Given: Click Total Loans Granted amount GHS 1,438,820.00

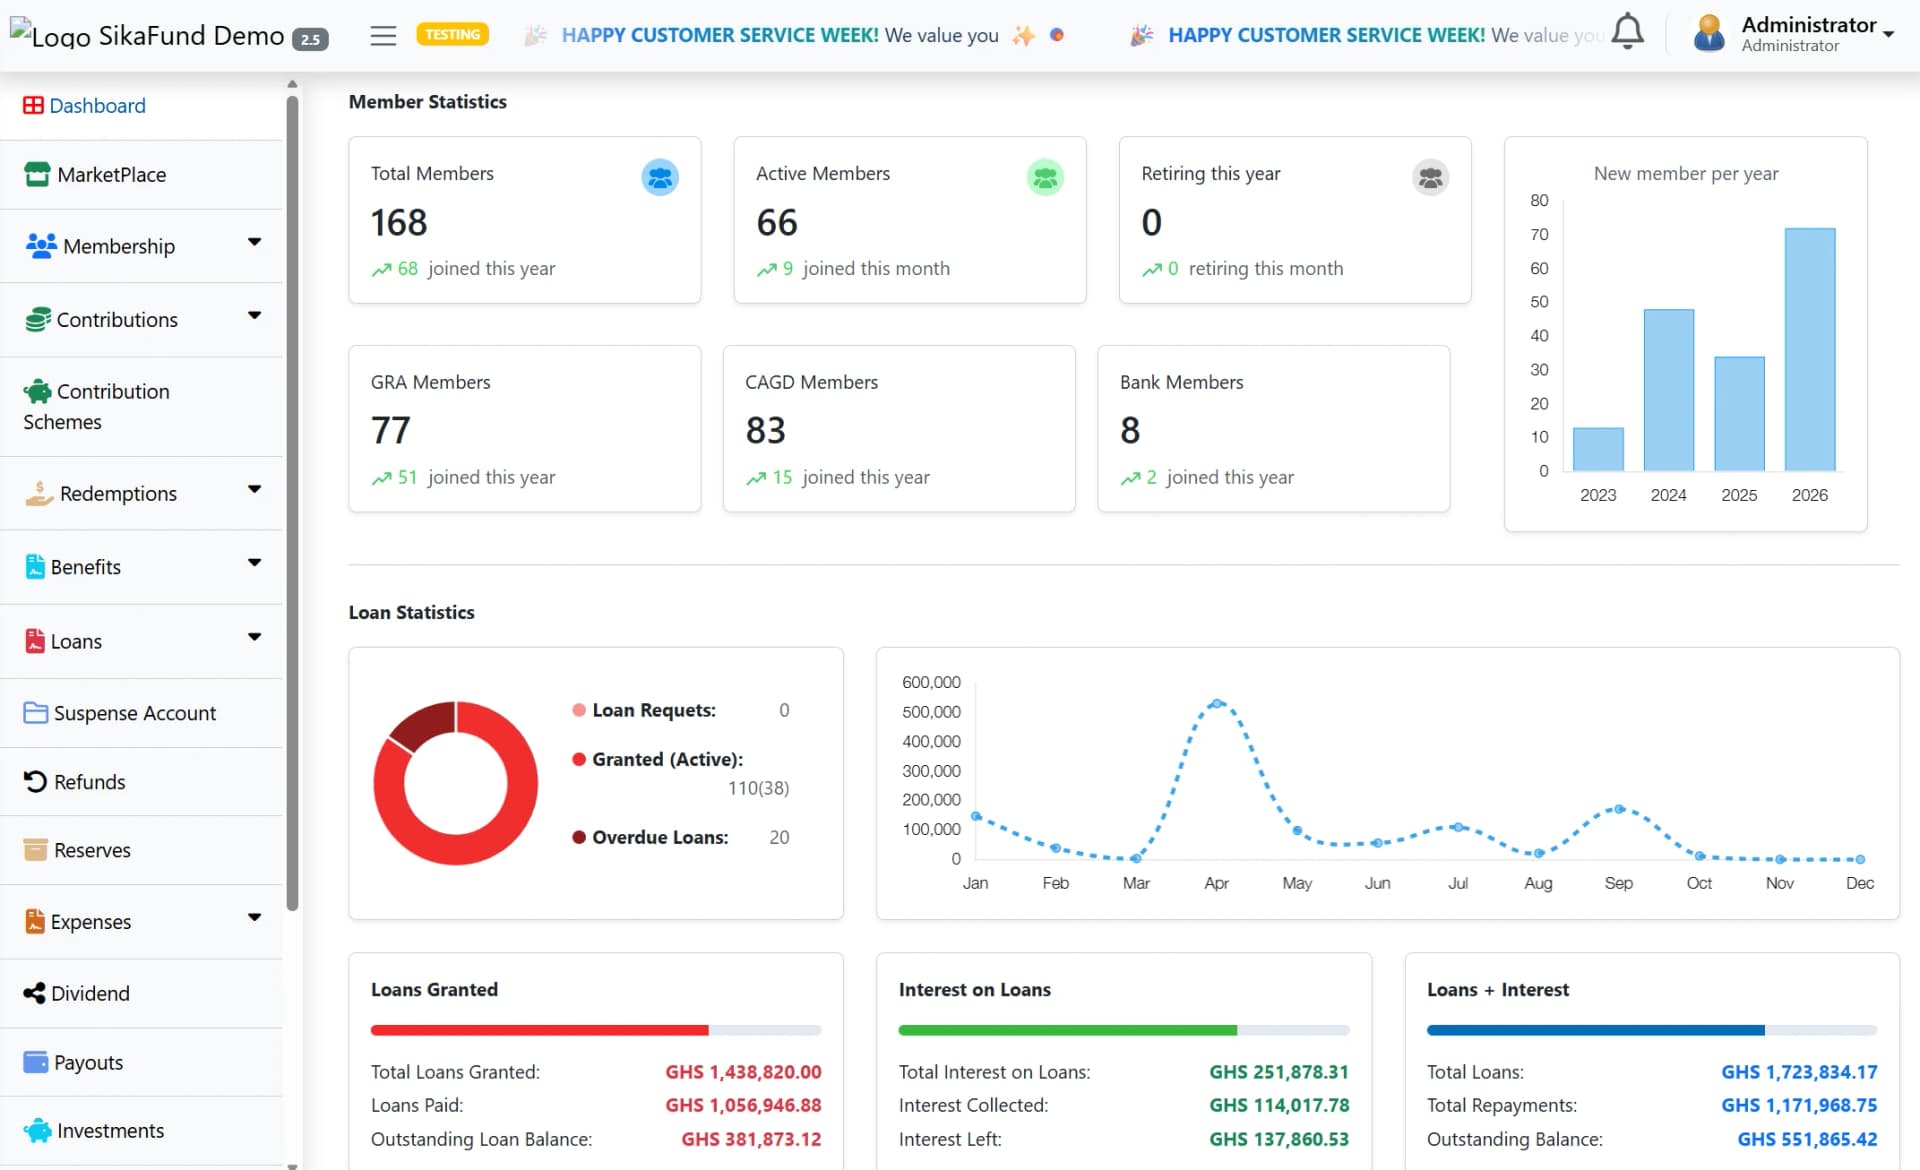Looking at the screenshot, I should [x=743, y=1072].
